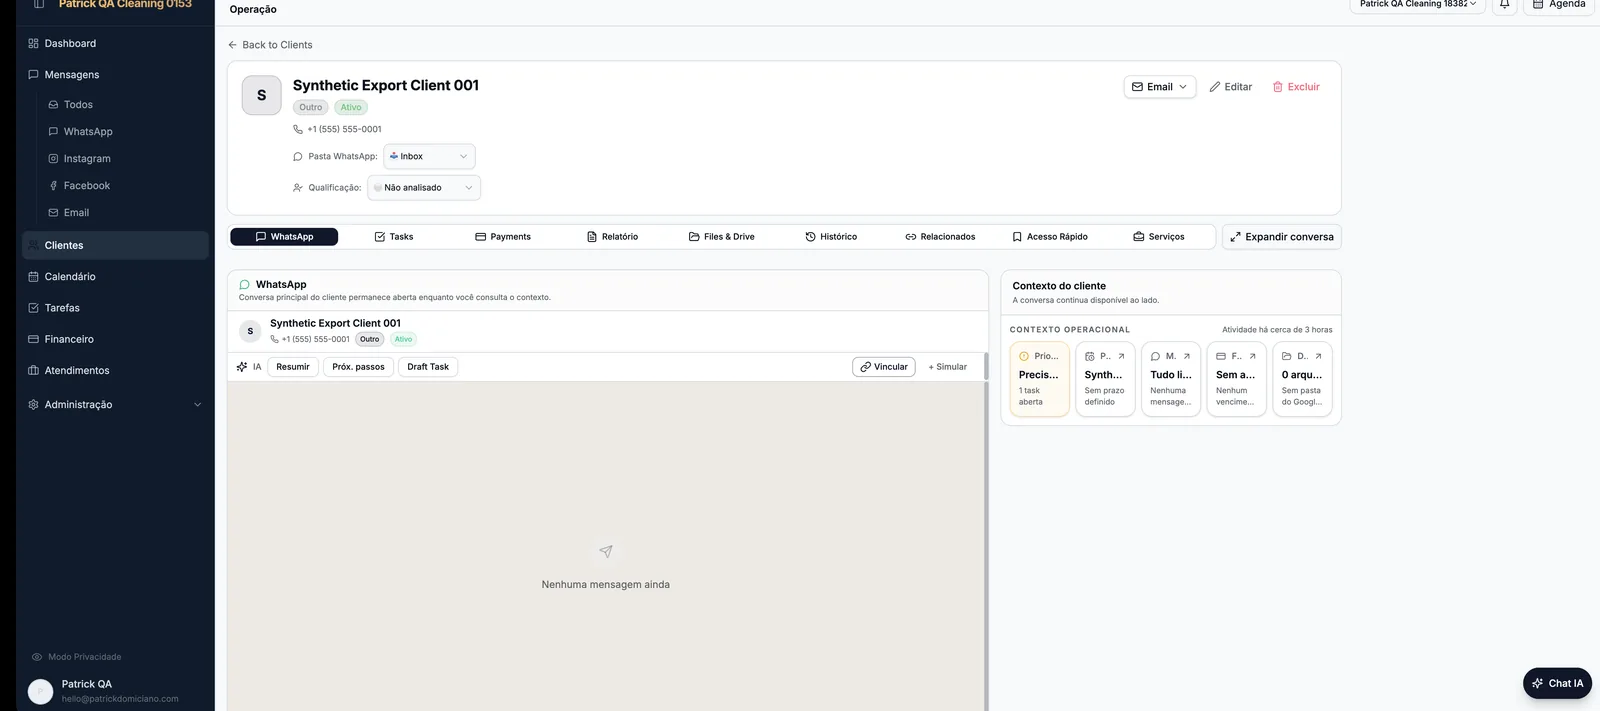Delete the client with Excluir
Image resolution: width=1600 pixels, height=711 pixels.
click(1296, 87)
